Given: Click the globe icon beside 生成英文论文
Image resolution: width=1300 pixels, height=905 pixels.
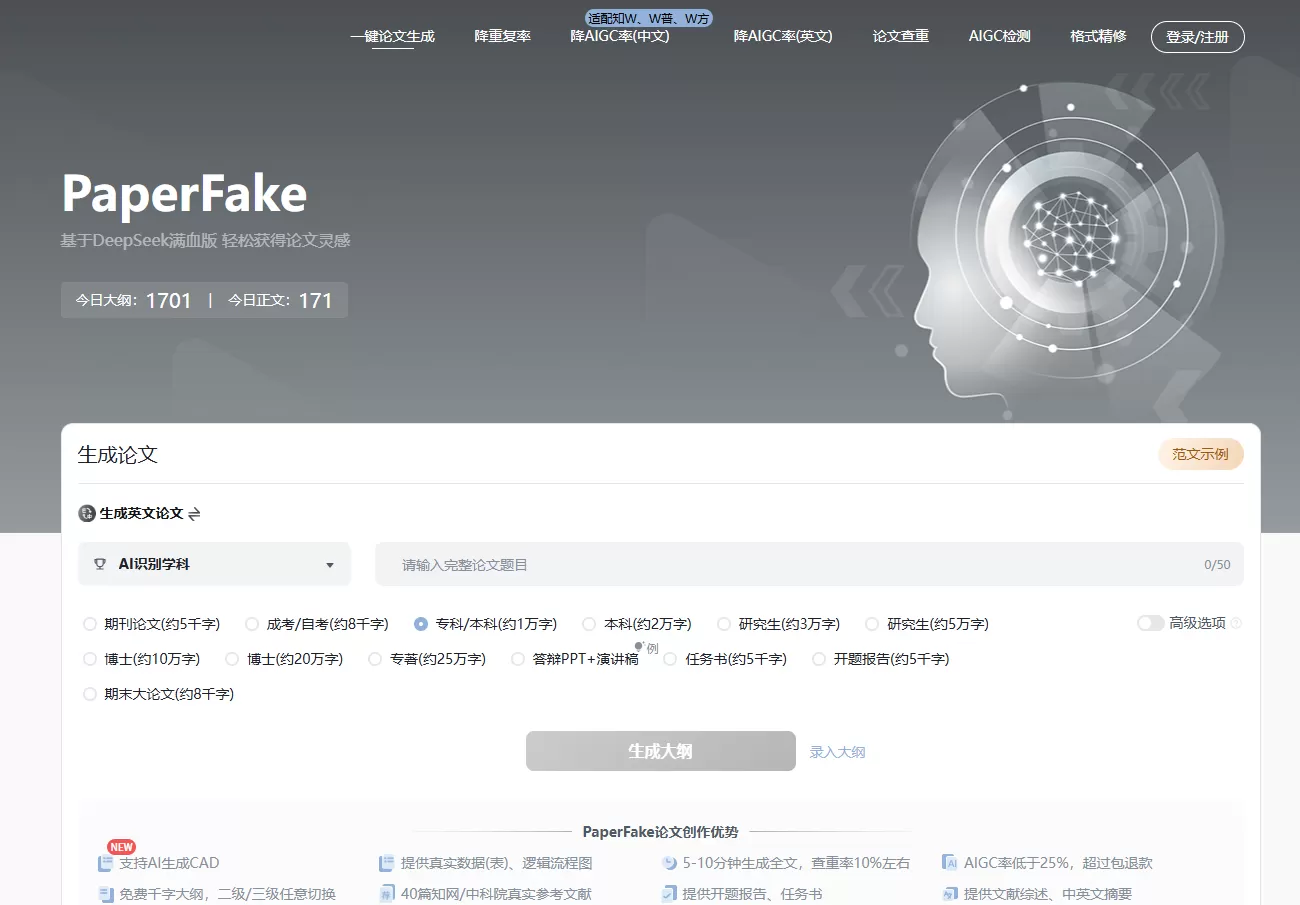Looking at the screenshot, I should click(x=86, y=513).
